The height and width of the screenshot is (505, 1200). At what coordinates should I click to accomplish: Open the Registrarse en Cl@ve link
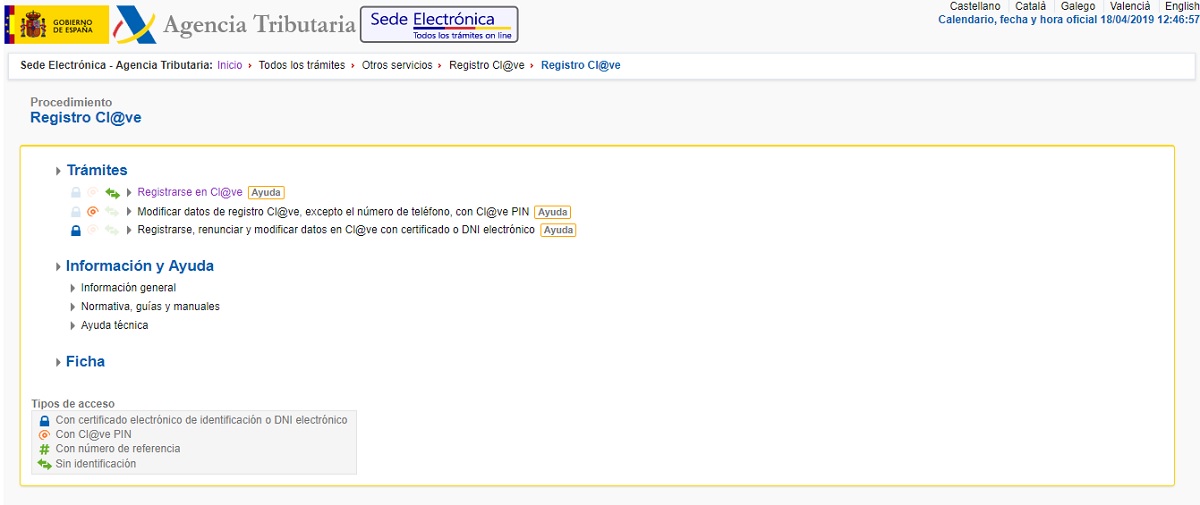click(190, 193)
